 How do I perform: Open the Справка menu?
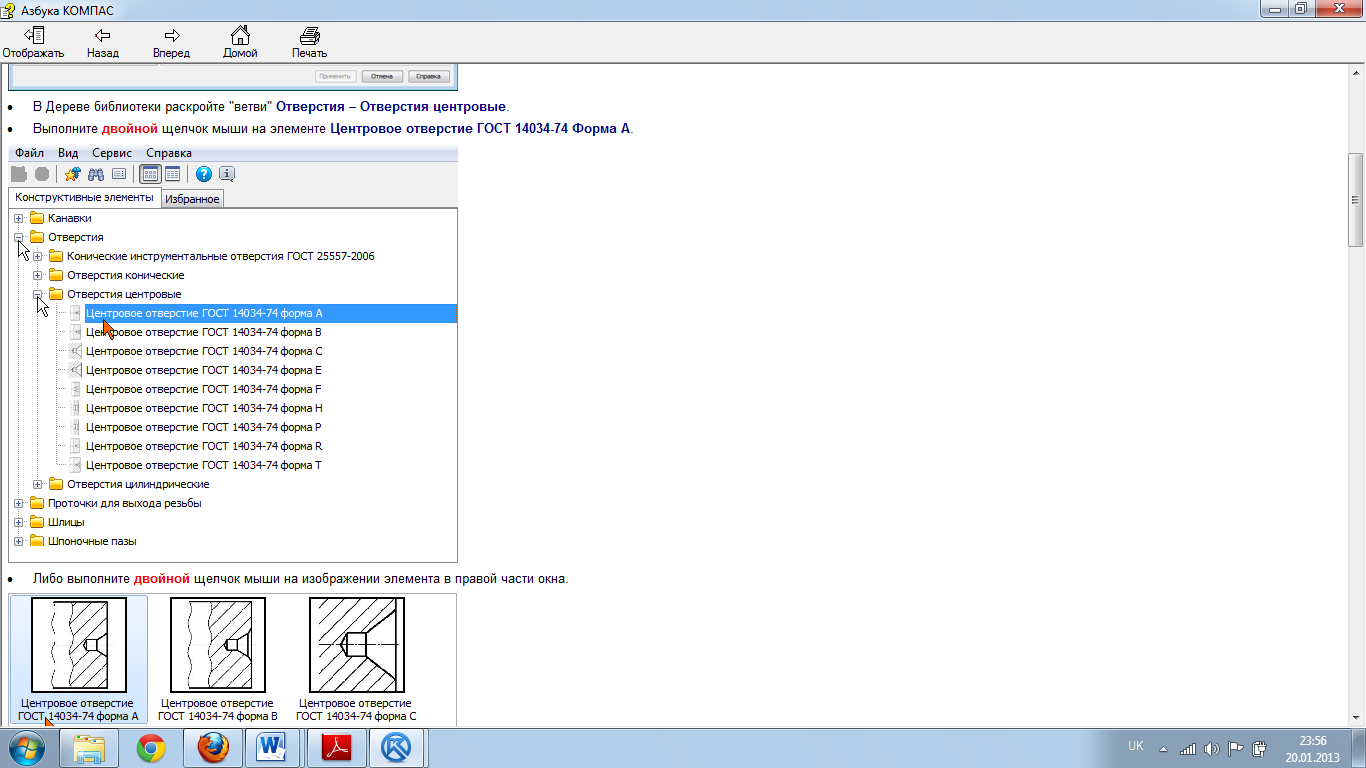169,153
